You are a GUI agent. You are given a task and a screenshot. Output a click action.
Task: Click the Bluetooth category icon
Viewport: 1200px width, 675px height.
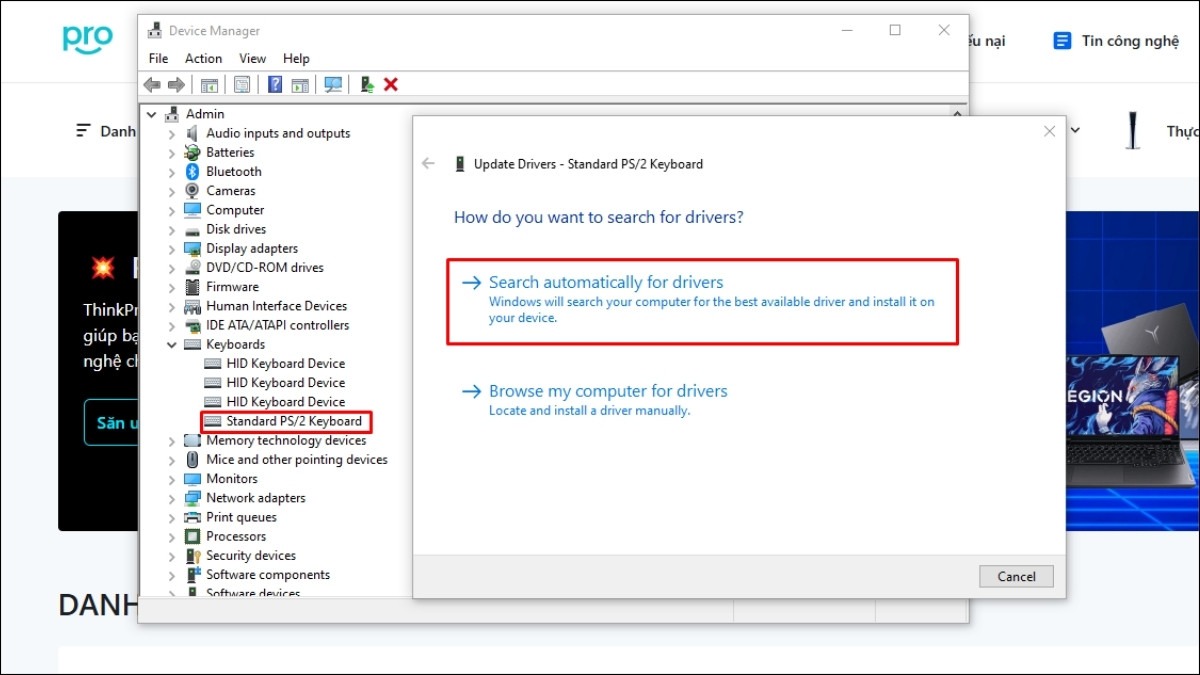[x=193, y=172]
